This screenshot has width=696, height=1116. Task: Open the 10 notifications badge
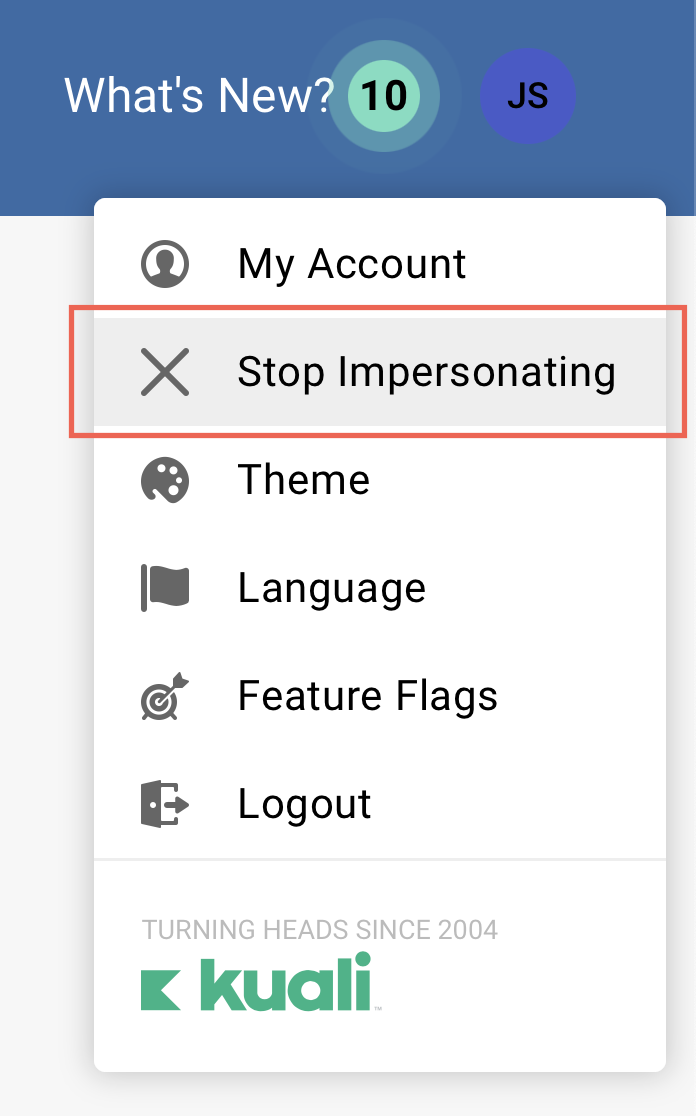(386, 96)
